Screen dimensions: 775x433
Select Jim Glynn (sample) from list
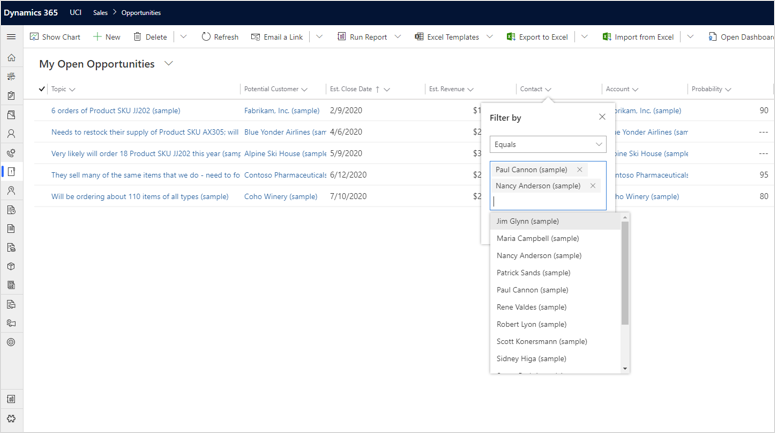[x=556, y=221]
